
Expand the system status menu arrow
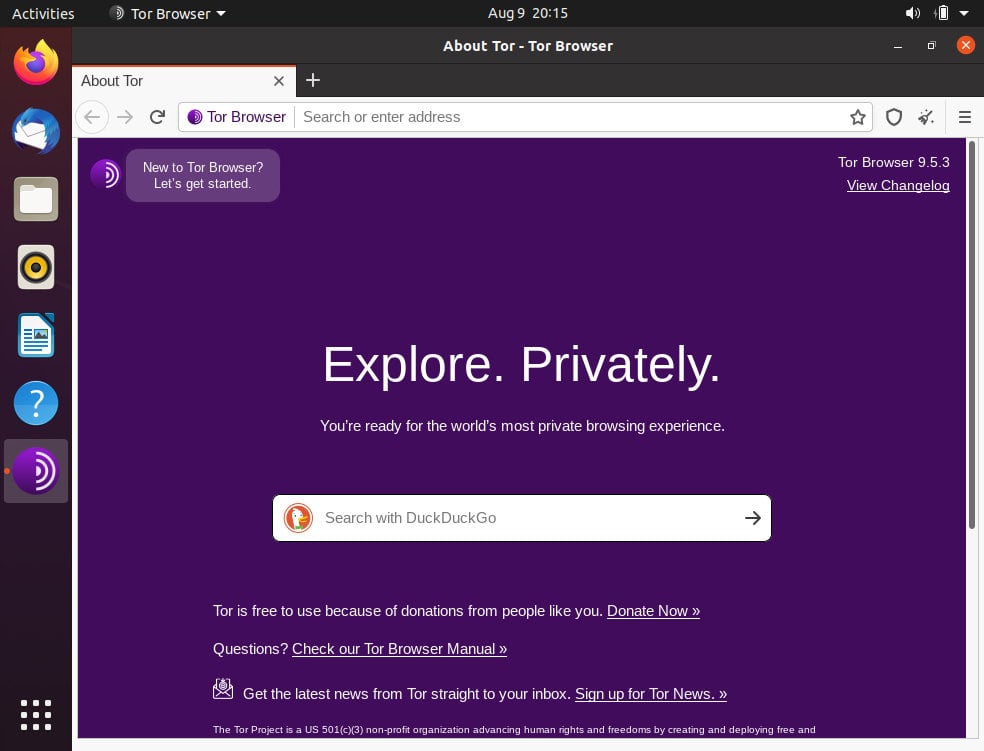[964, 13]
